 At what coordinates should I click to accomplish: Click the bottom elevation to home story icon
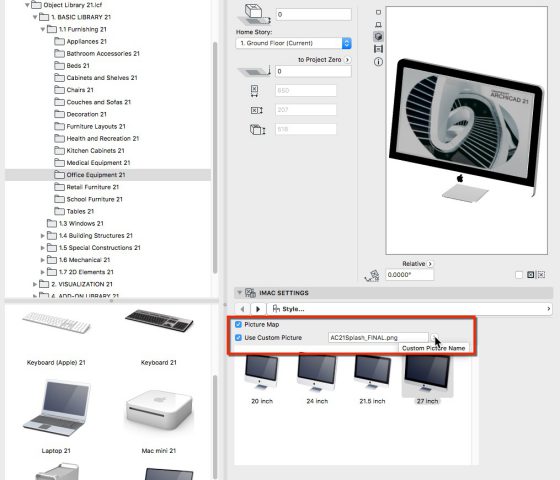point(253,14)
